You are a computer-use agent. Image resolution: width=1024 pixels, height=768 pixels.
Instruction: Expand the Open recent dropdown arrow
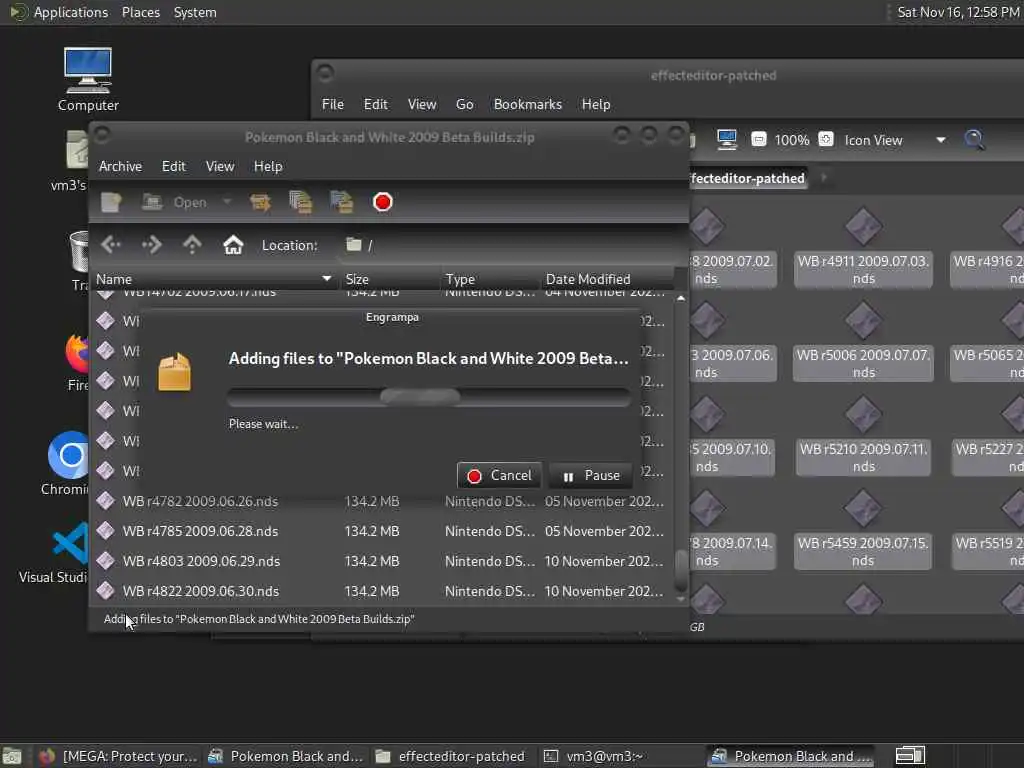[227, 202]
